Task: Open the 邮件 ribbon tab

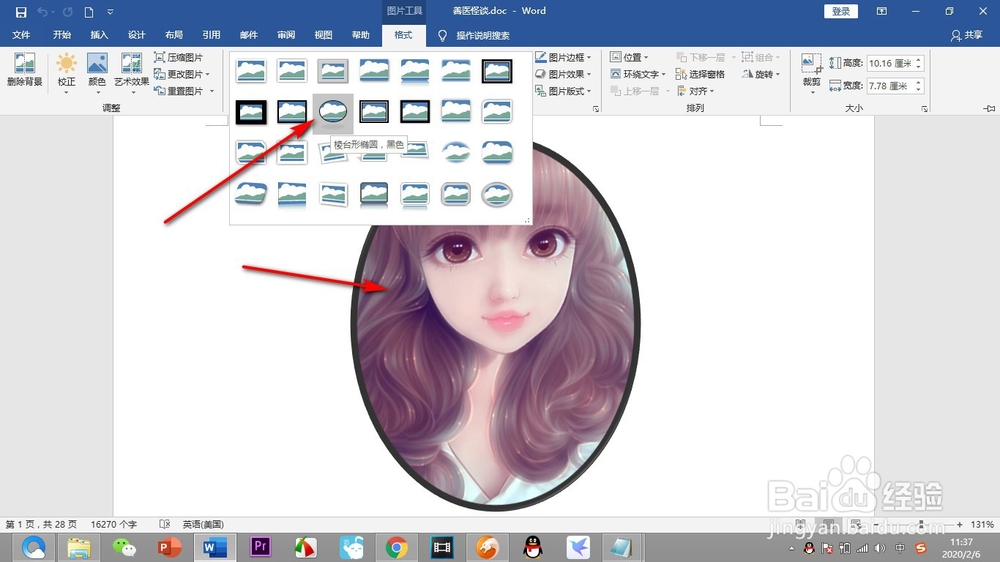Action: [x=249, y=35]
